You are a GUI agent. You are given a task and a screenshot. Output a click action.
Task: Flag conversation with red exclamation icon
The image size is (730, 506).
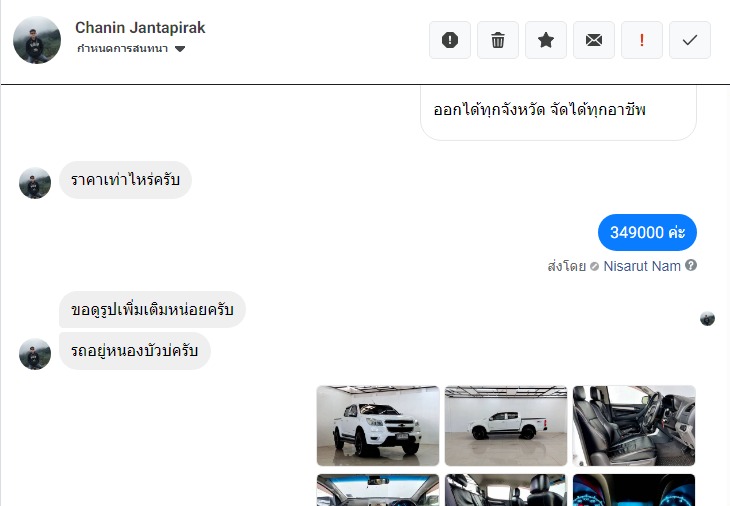click(642, 40)
